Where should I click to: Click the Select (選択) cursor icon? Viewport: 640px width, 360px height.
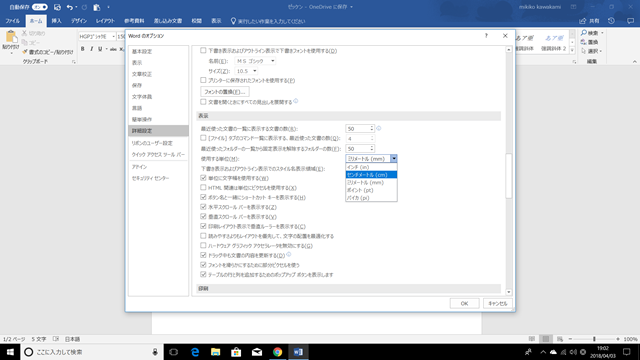(584, 51)
